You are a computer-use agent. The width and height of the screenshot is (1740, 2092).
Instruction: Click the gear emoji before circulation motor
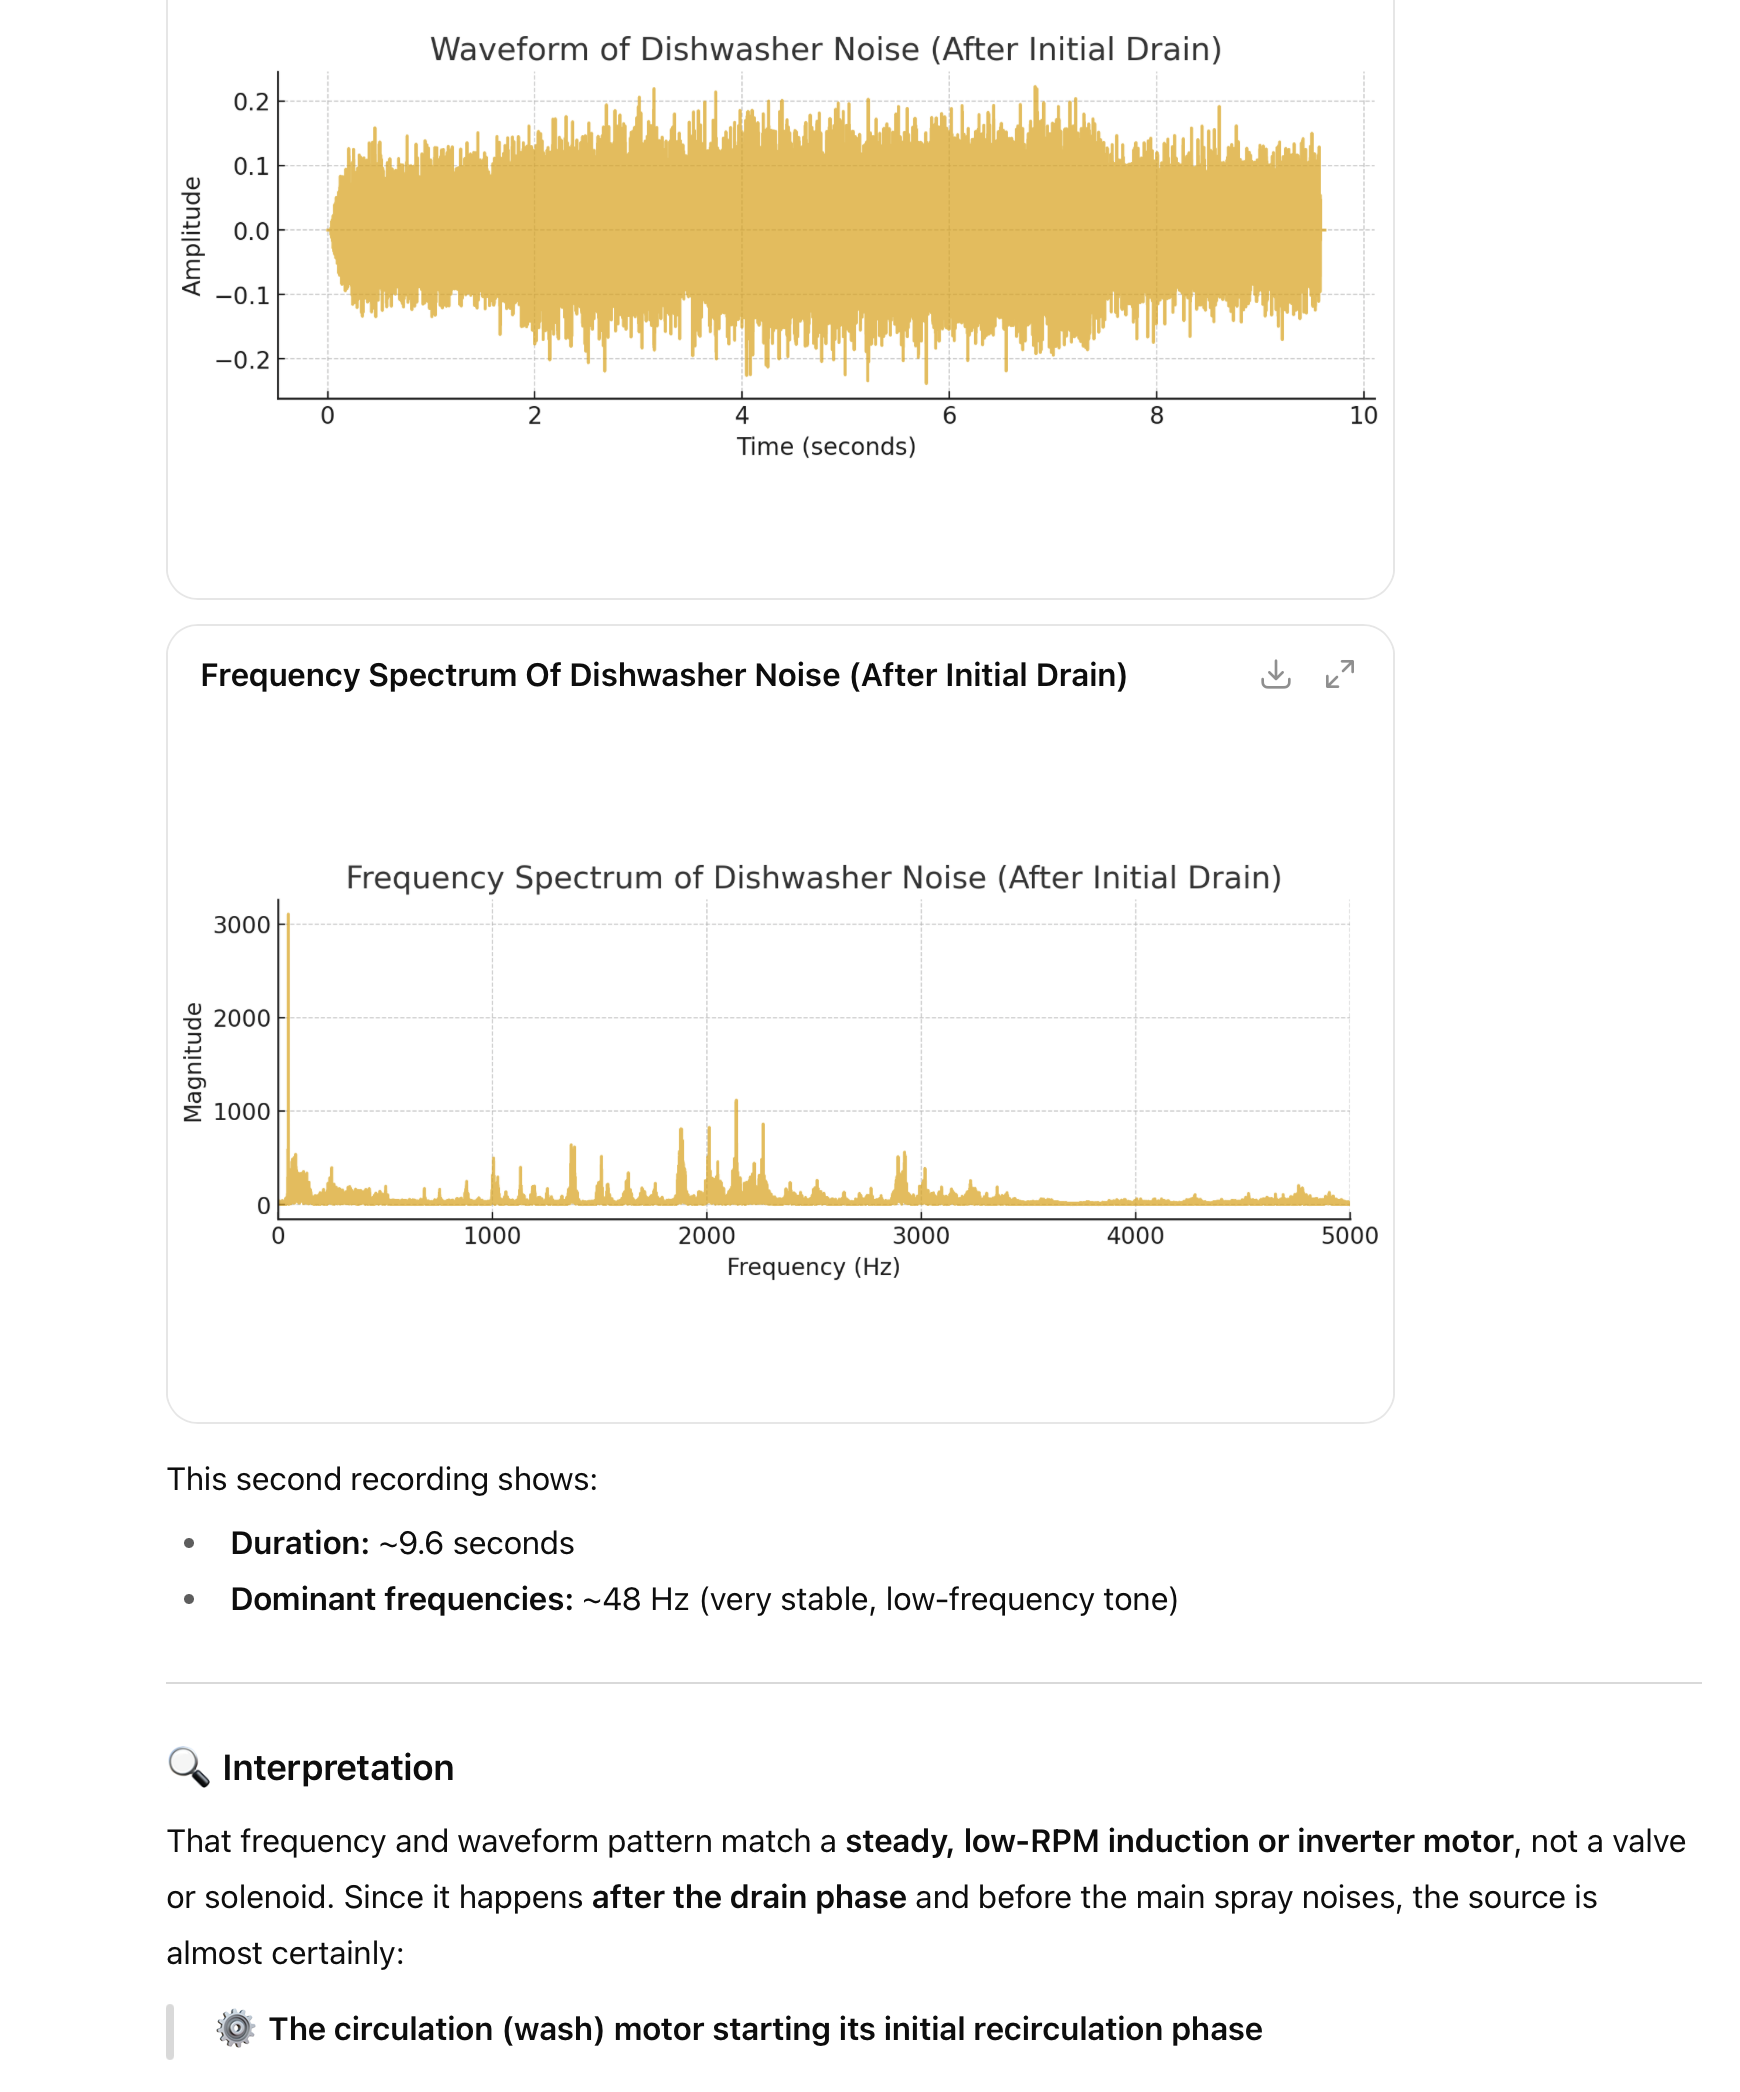(236, 2028)
